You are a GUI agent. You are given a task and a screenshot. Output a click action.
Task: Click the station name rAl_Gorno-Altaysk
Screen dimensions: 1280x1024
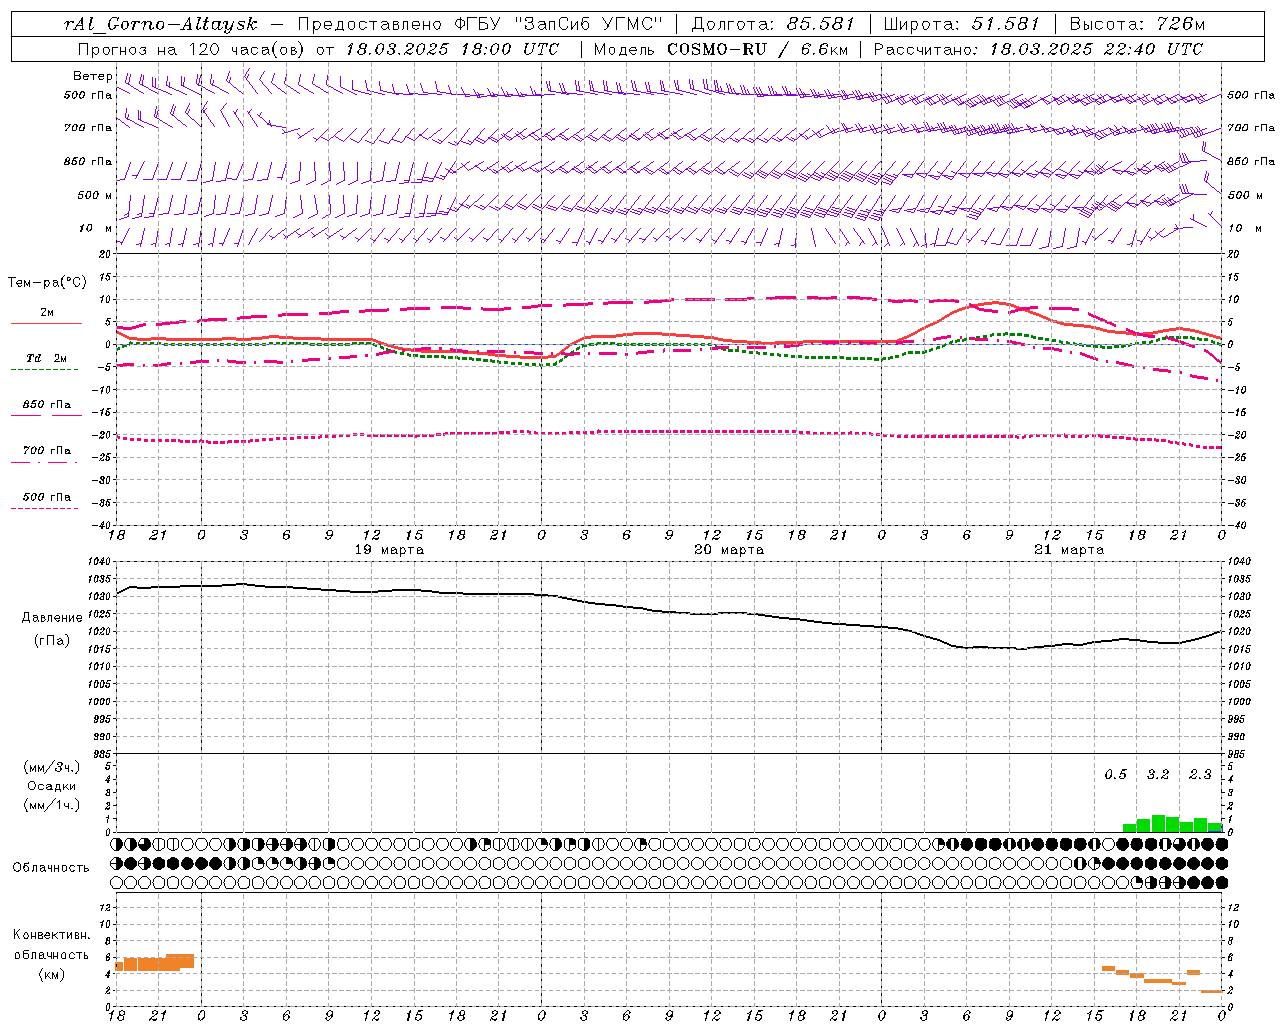[162, 25]
